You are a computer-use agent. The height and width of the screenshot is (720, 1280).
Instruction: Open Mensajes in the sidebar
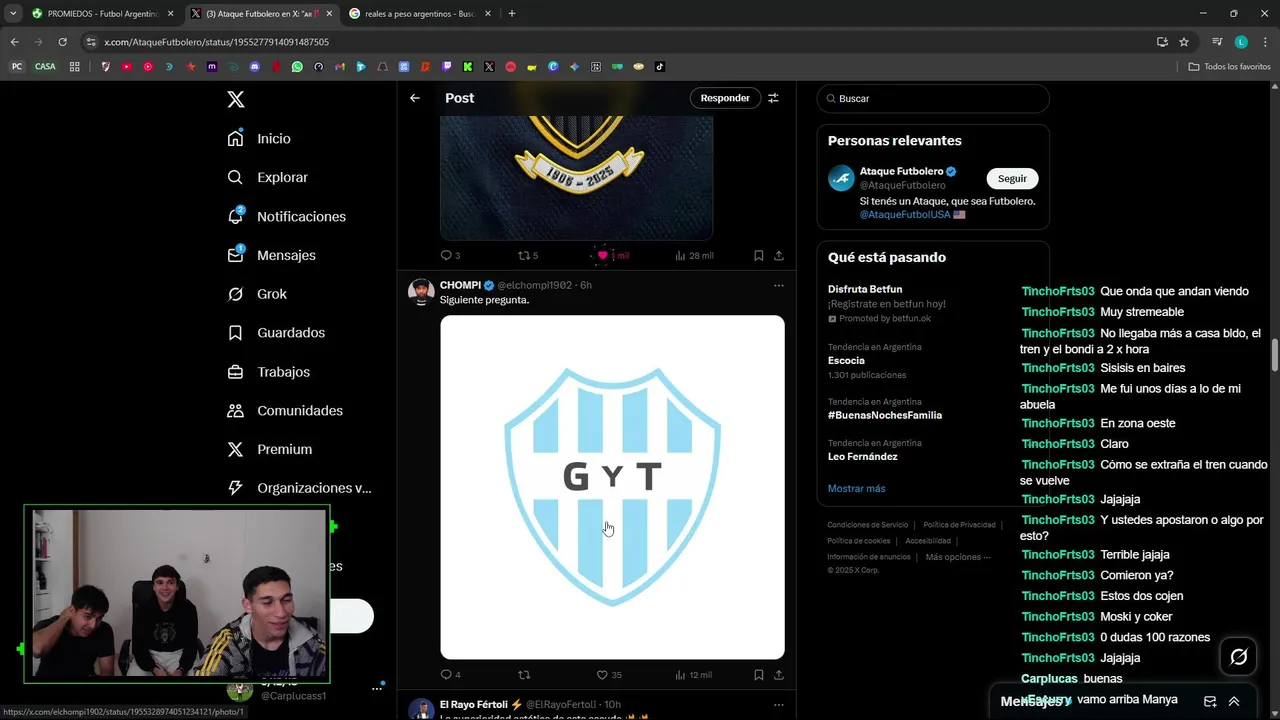tap(272, 255)
